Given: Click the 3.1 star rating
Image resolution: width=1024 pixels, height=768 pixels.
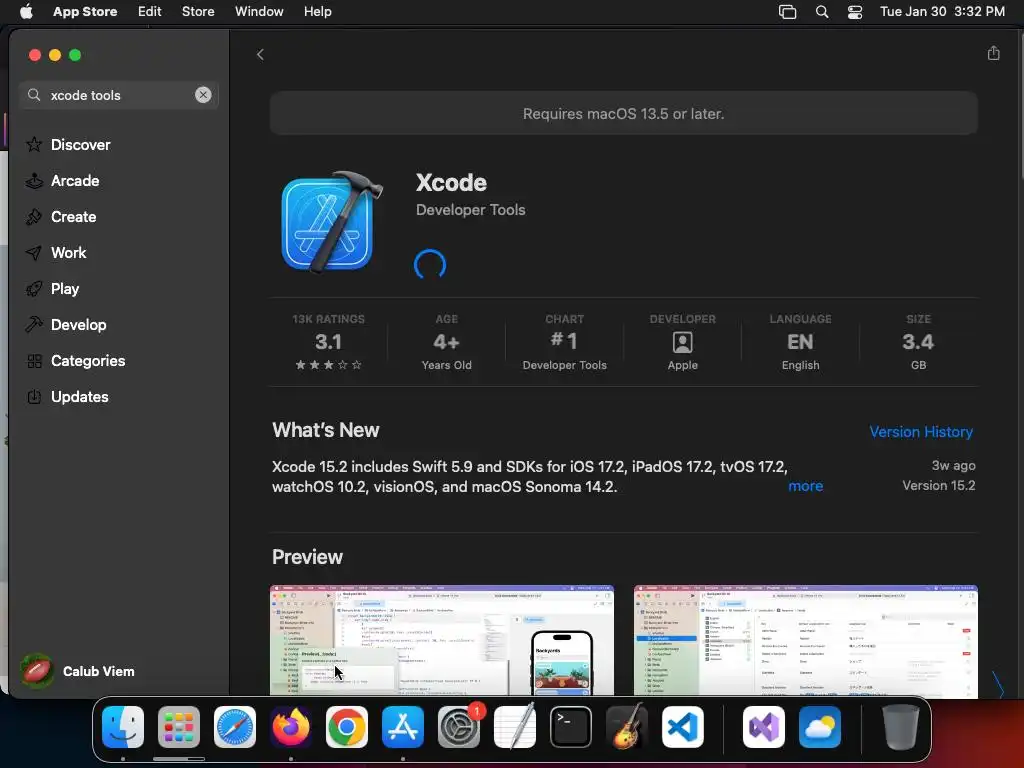Looking at the screenshot, I should click(x=328, y=342).
